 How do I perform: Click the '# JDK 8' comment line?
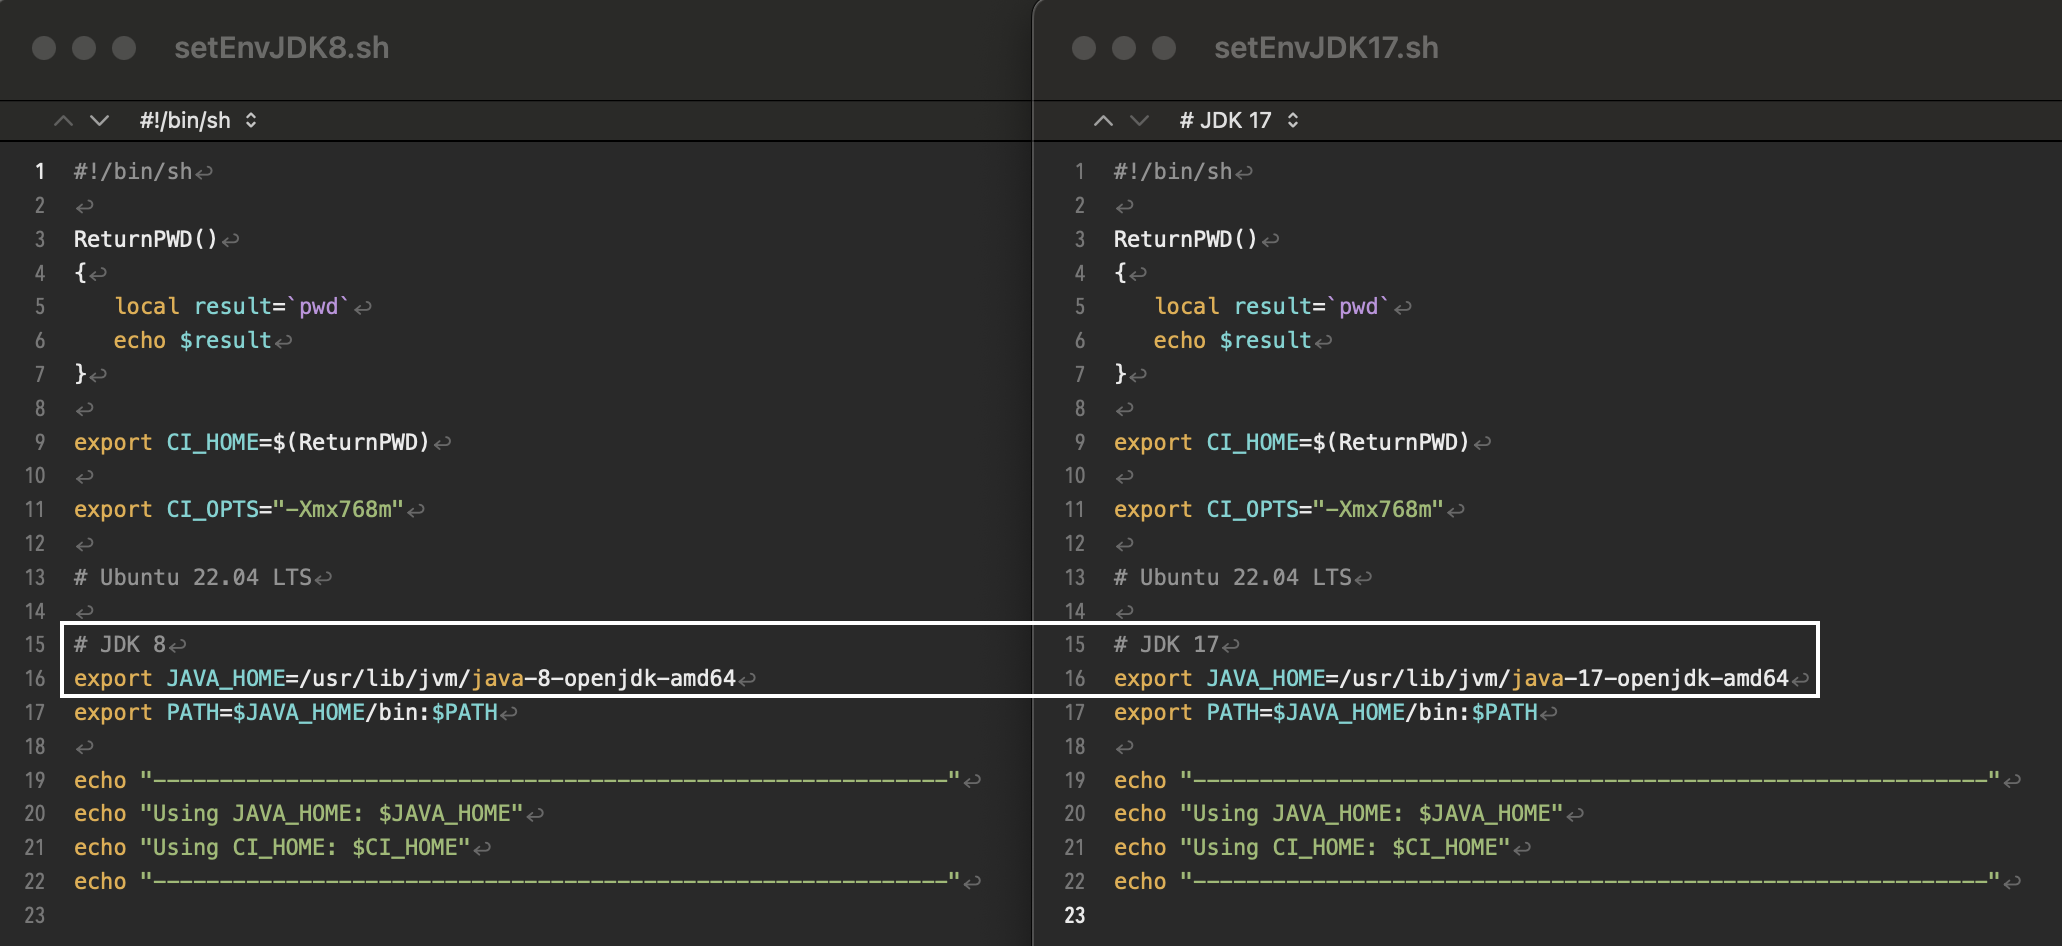pos(120,645)
